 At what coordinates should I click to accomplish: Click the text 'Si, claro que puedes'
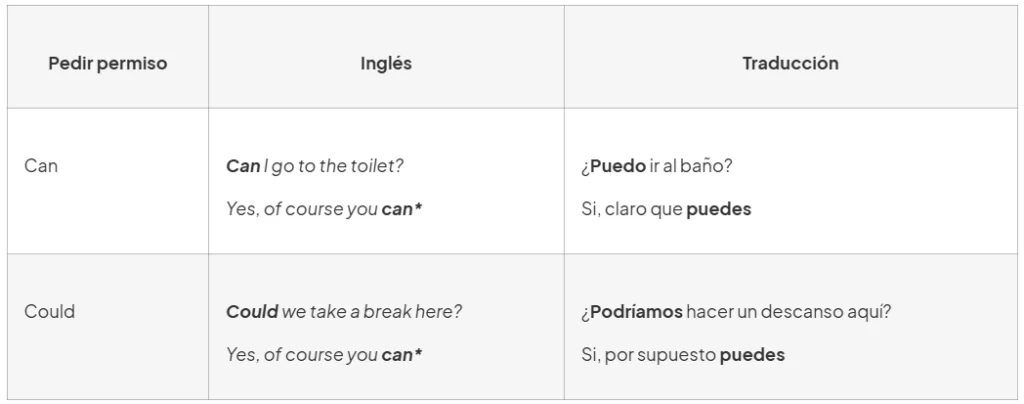[x=666, y=210]
